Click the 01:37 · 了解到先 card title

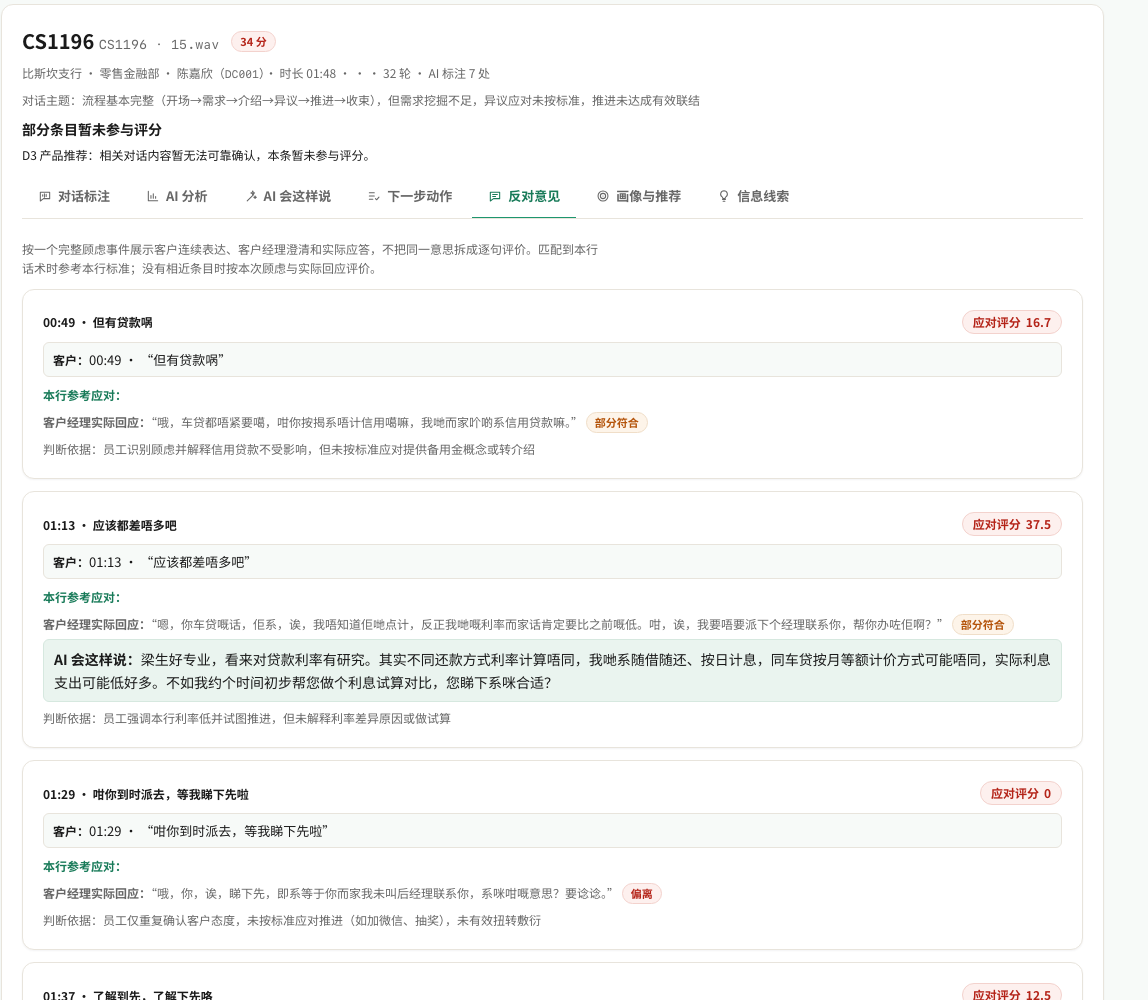point(127,995)
